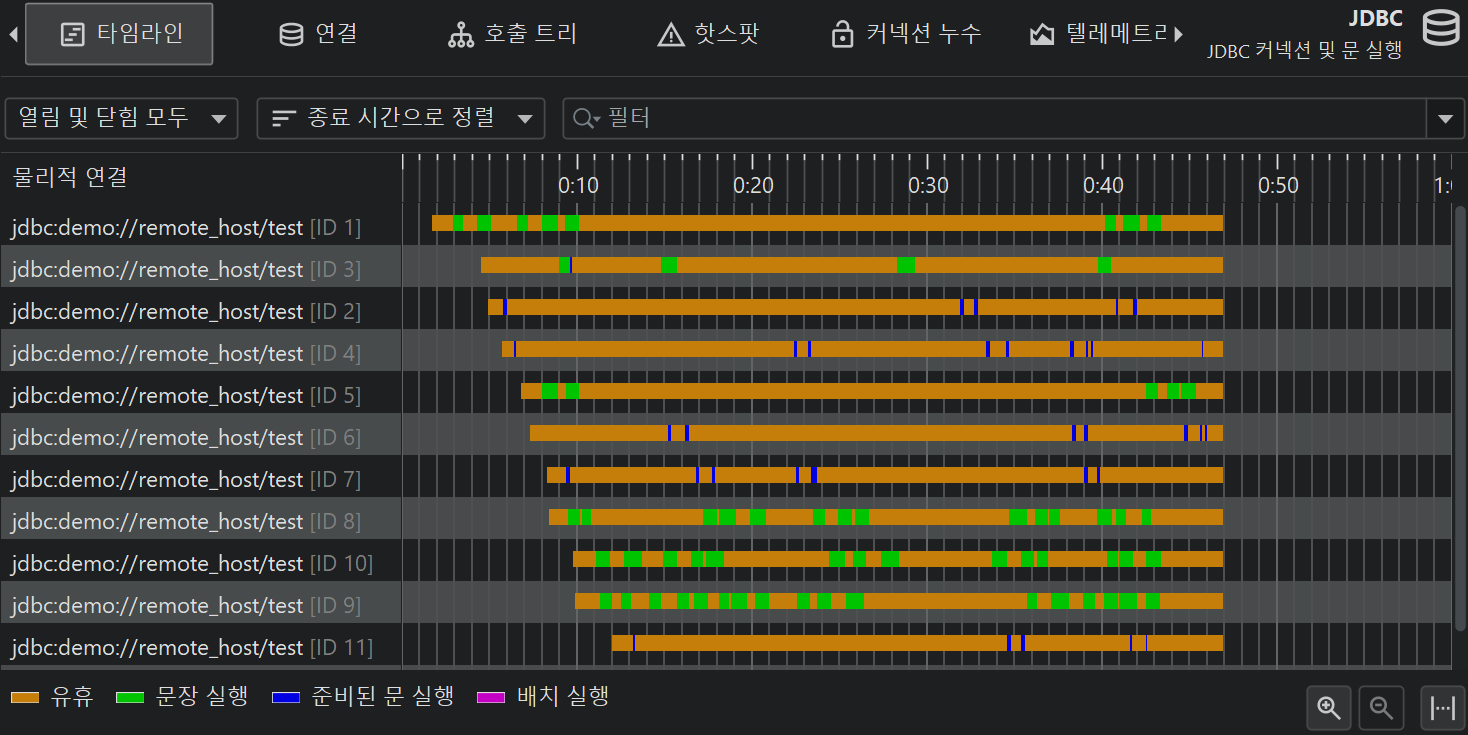Click into the 필터 text field
Image resolution: width=1468 pixels, height=735 pixels.
coord(1000,119)
